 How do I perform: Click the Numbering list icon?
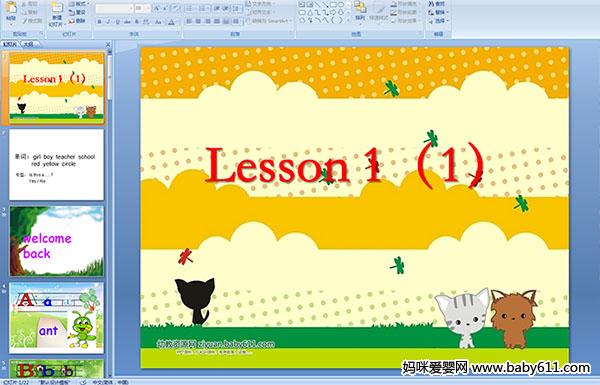tap(202, 8)
